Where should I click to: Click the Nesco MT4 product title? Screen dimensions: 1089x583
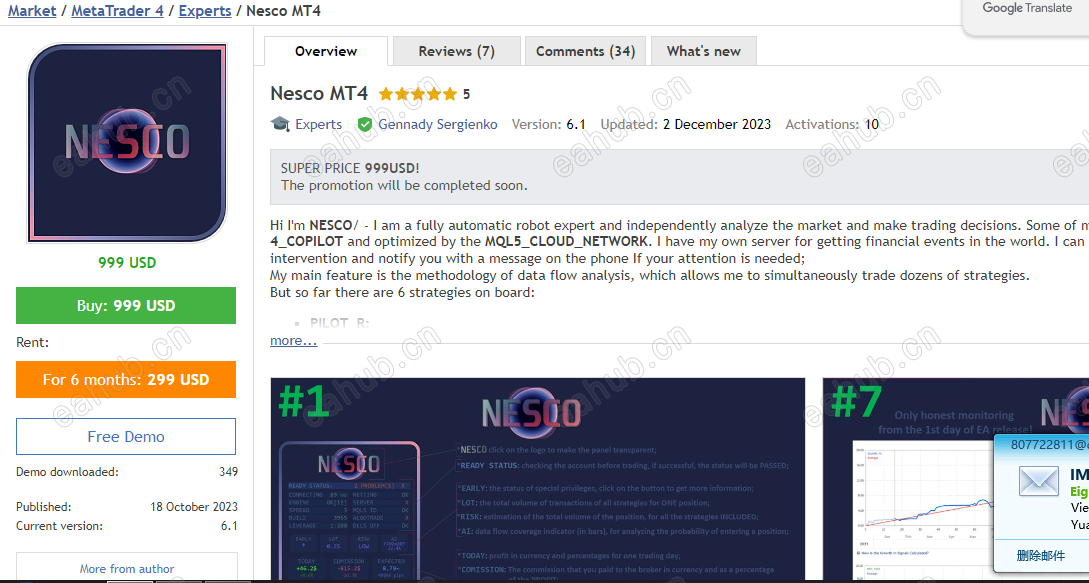coord(319,93)
